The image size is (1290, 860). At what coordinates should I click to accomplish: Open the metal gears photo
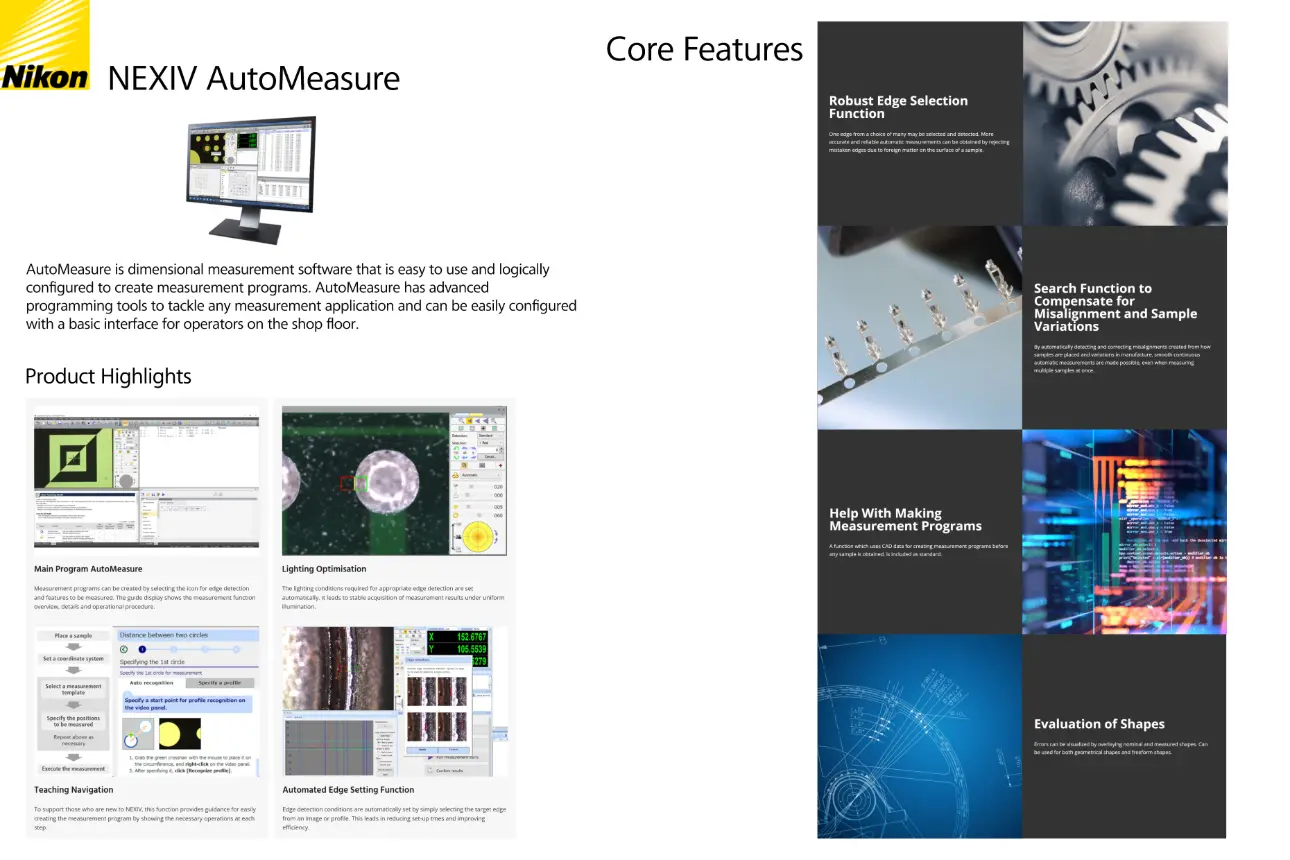[x=1124, y=123]
